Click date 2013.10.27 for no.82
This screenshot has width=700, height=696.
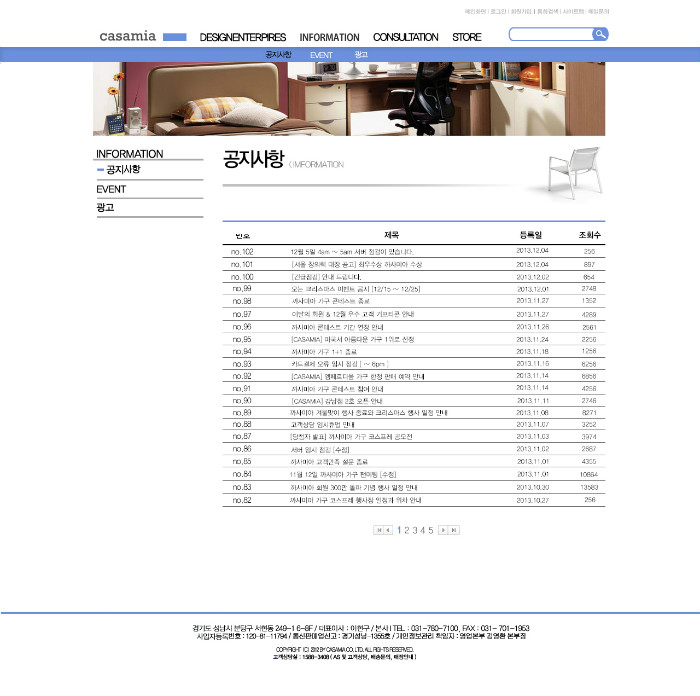click(533, 500)
